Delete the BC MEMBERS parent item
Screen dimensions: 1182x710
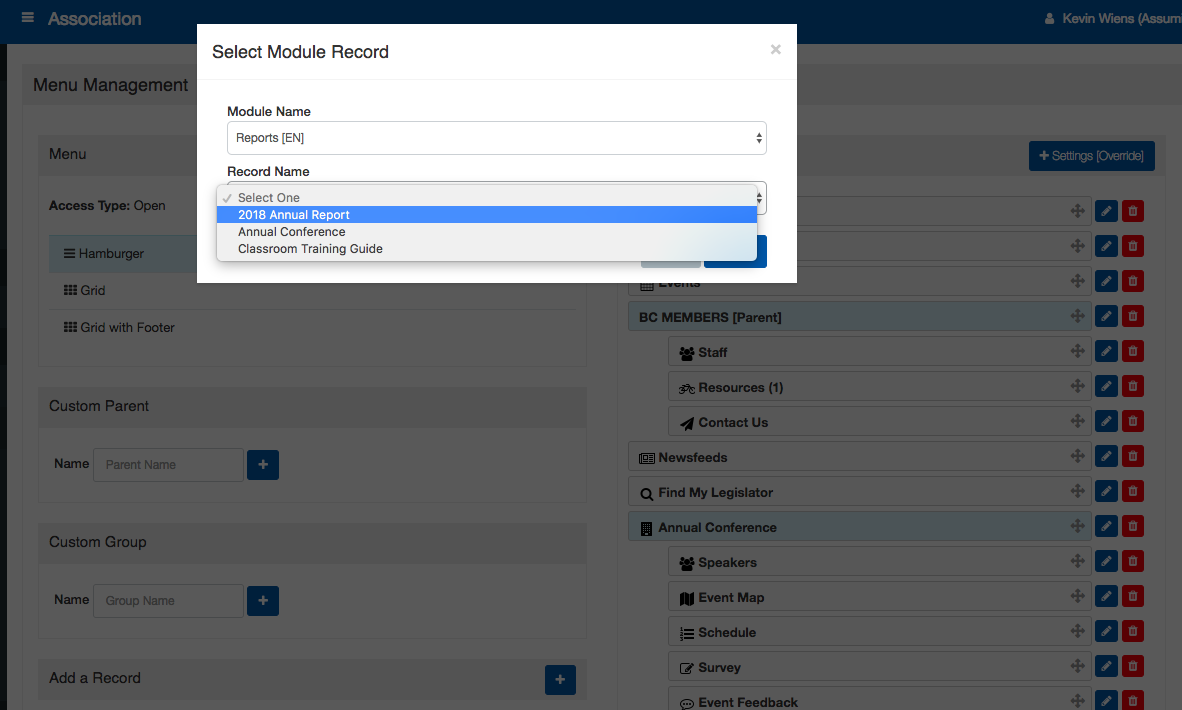point(1132,317)
